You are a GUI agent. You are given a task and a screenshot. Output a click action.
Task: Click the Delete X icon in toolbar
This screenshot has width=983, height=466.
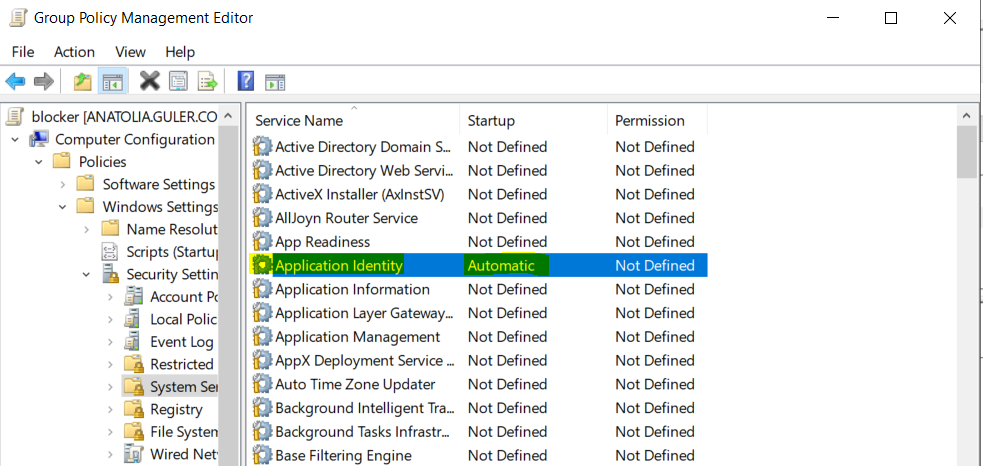click(x=150, y=82)
